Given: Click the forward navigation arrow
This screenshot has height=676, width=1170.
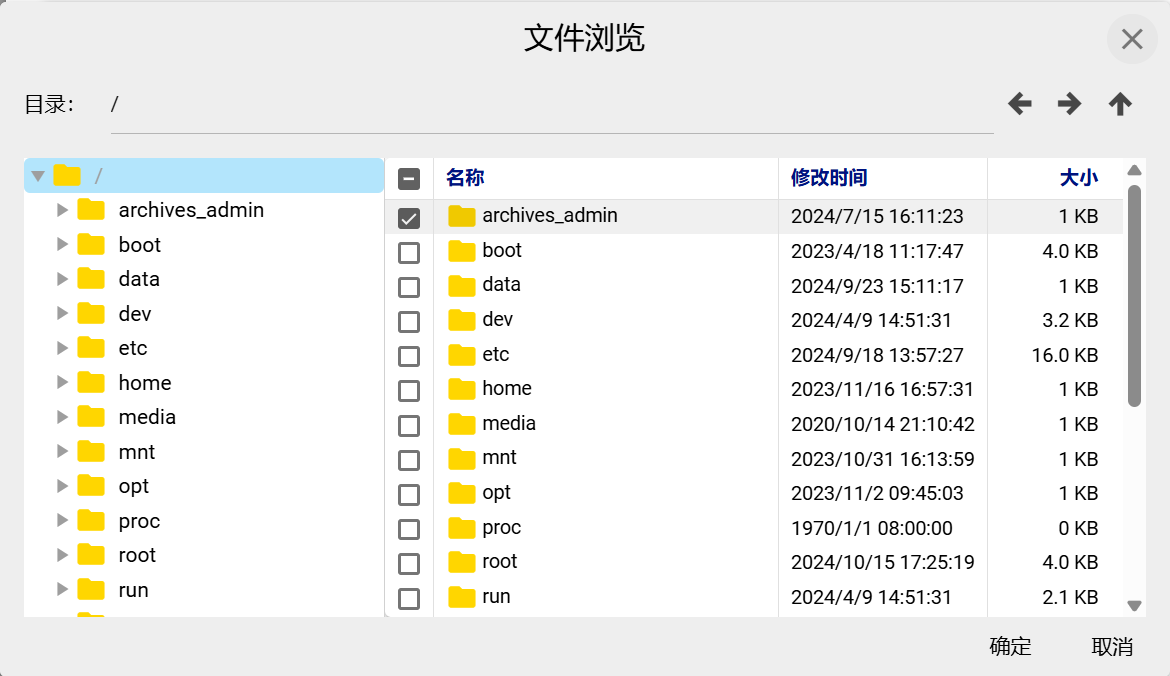Looking at the screenshot, I should tap(1069, 104).
